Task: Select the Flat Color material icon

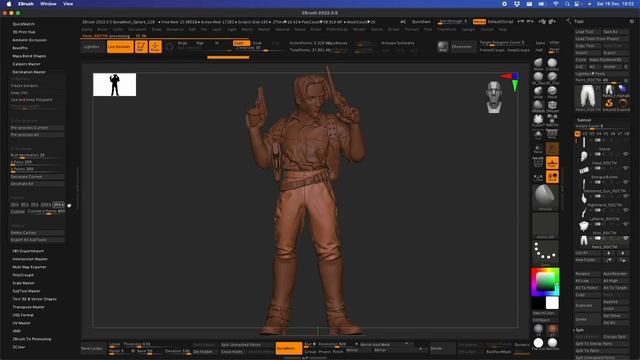Action: 538,343
